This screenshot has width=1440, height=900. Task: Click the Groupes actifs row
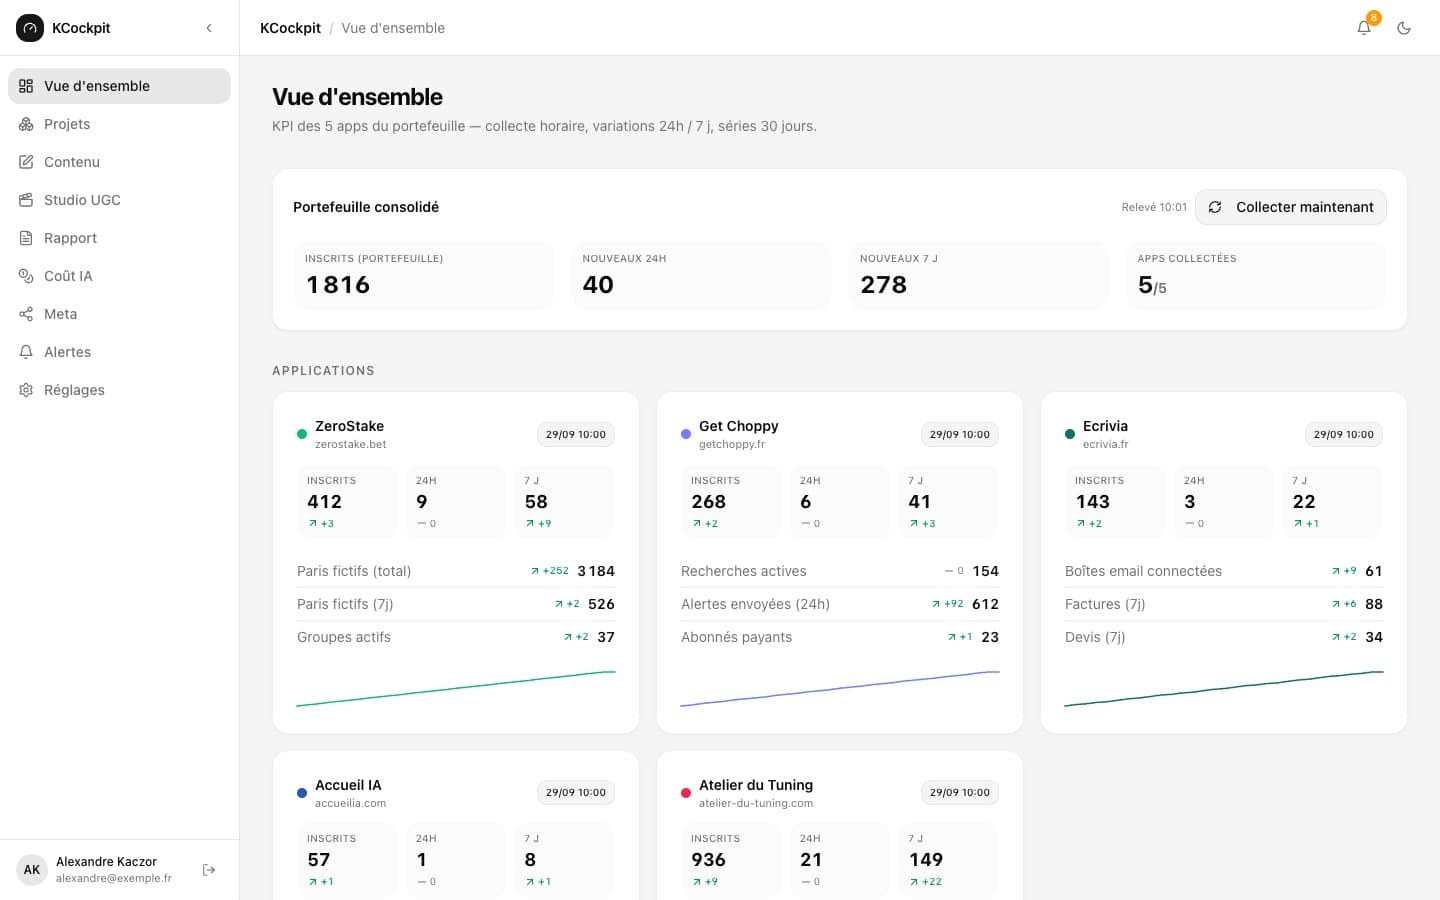[456, 637]
